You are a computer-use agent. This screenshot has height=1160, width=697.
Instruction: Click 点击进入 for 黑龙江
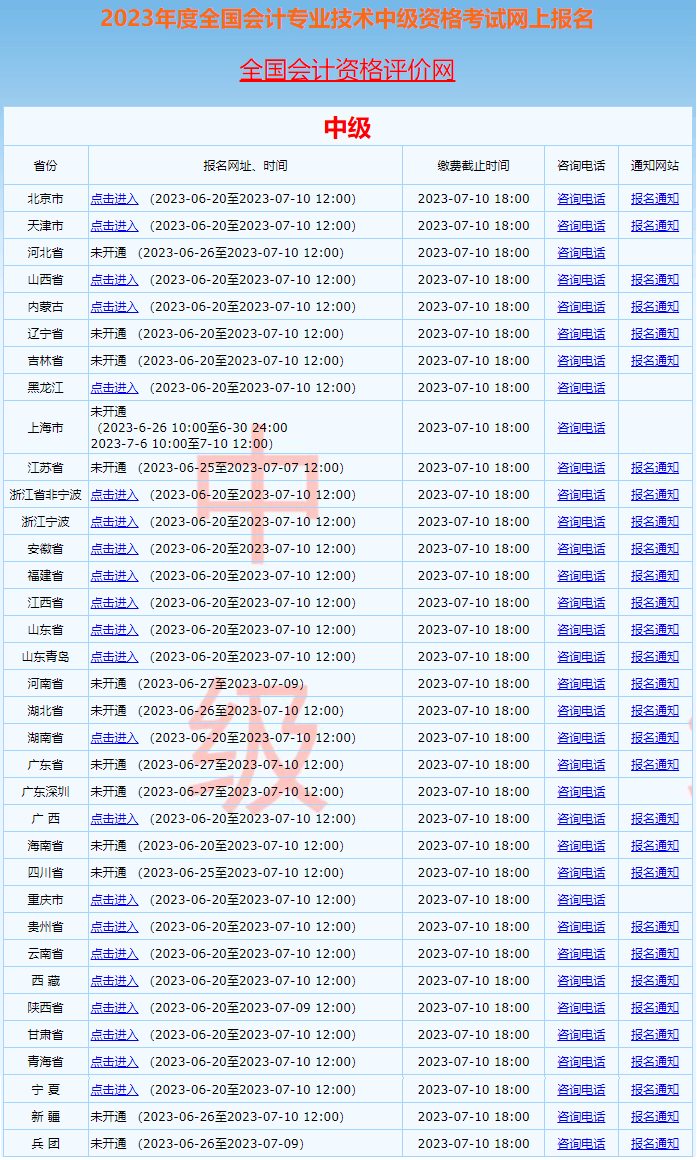(114, 388)
